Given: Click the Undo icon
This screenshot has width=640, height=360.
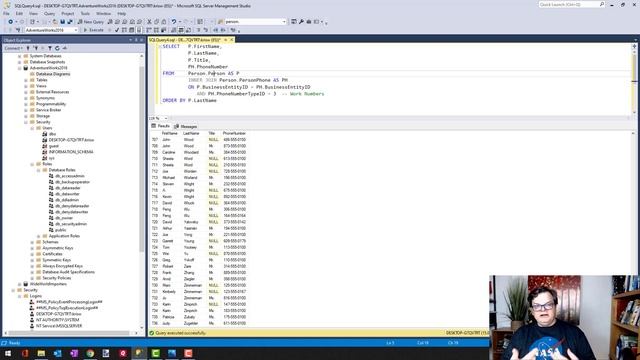Looking at the screenshot, I should (174, 22).
